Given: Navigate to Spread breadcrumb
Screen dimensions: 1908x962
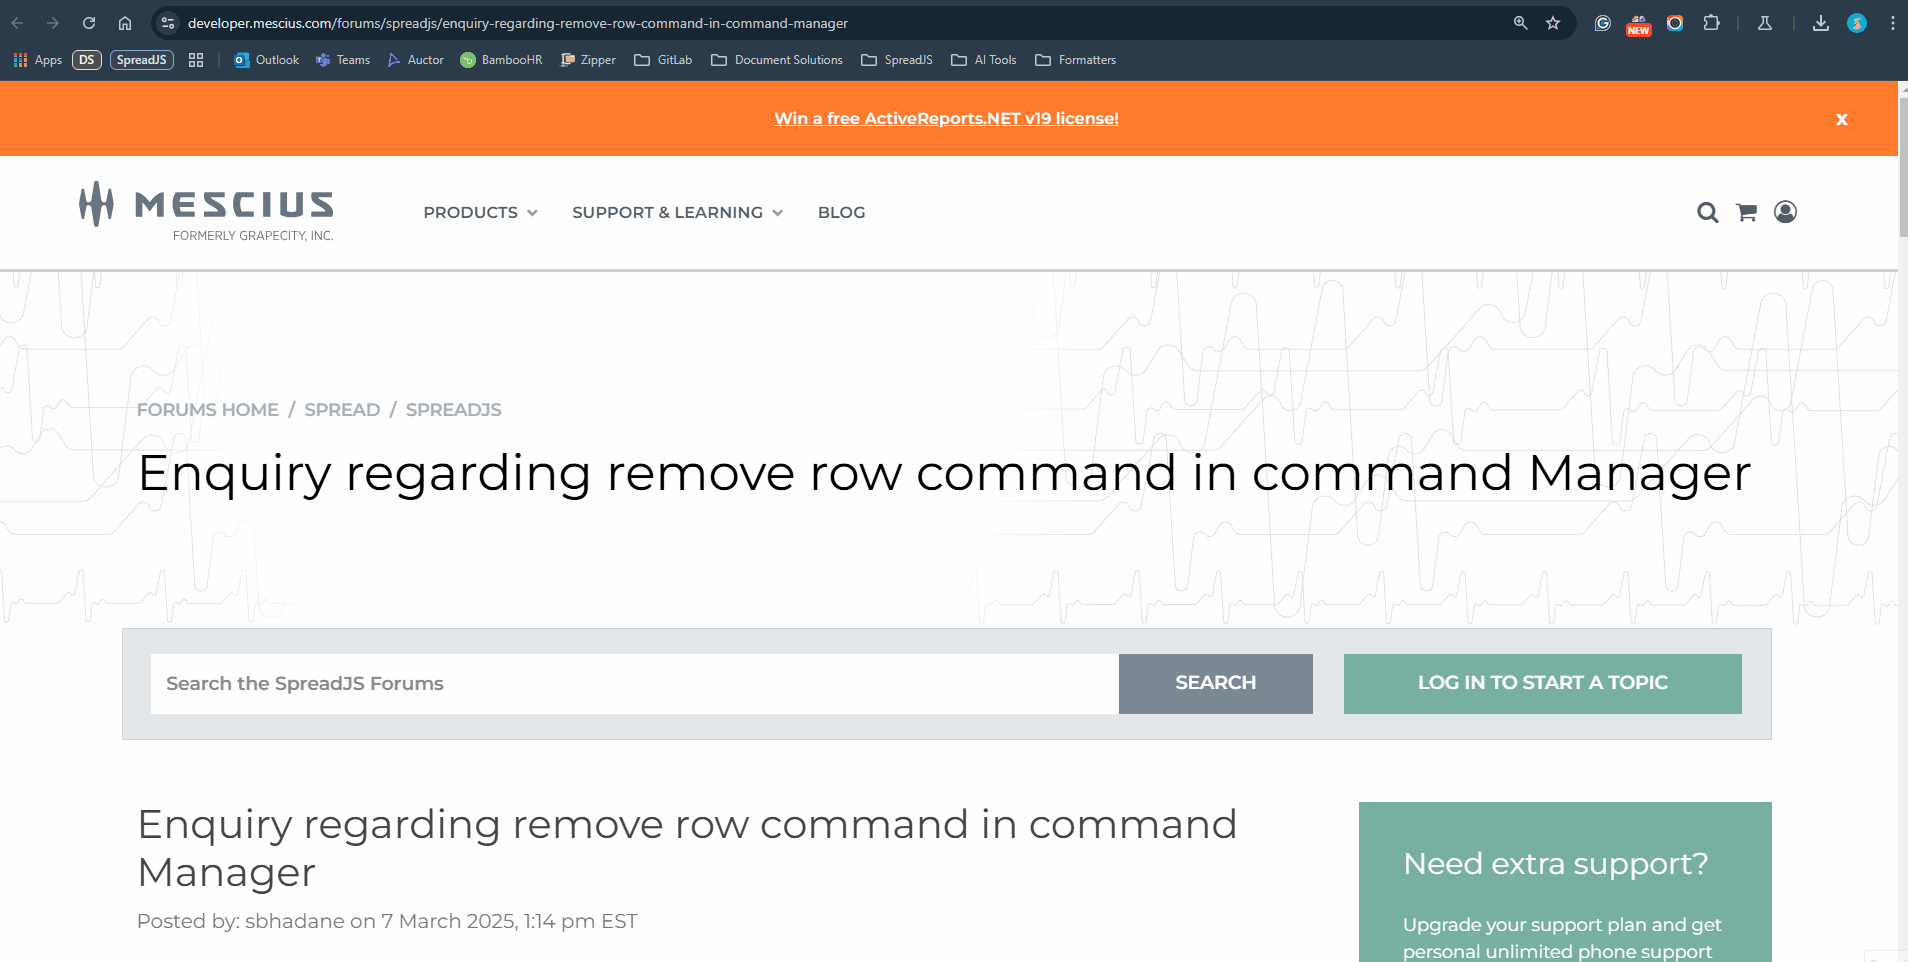Looking at the screenshot, I should tap(342, 410).
